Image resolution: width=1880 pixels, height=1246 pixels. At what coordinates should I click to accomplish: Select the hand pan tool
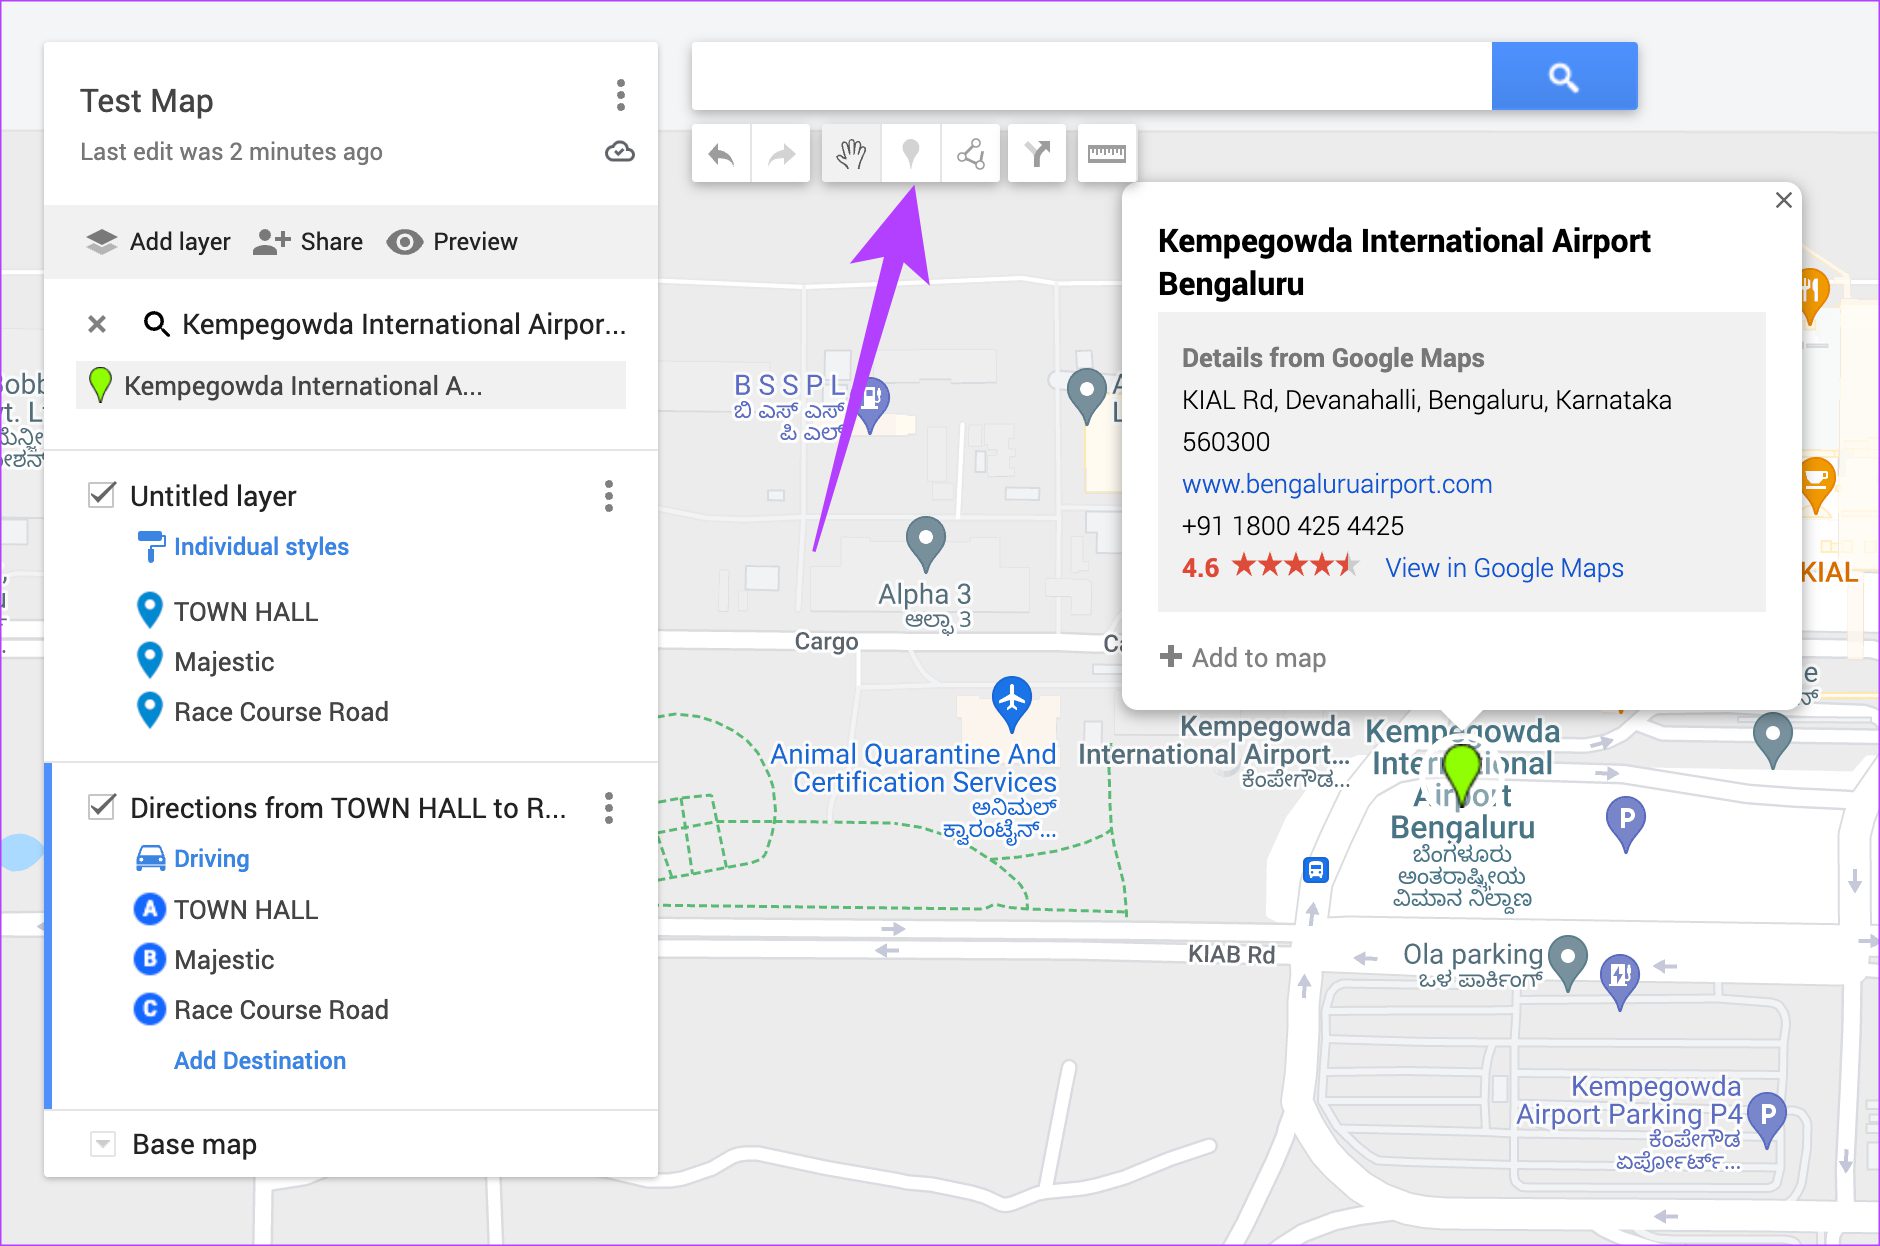point(851,154)
